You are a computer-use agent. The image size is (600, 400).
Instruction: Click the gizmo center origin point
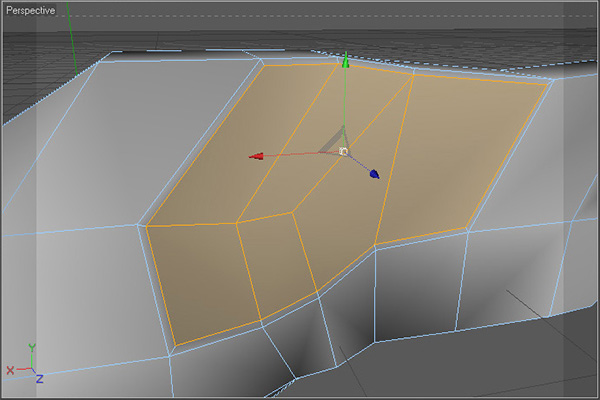(343, 151)
